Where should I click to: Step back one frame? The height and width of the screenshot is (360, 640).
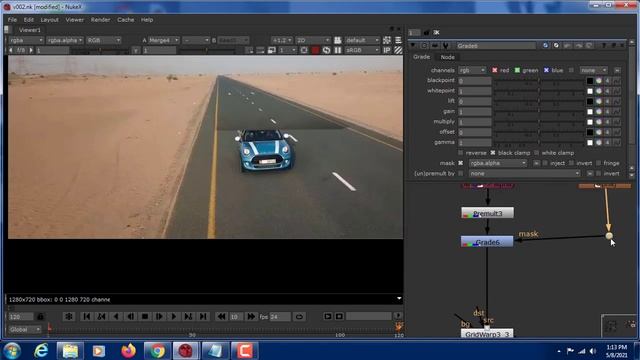pos(131,316)
